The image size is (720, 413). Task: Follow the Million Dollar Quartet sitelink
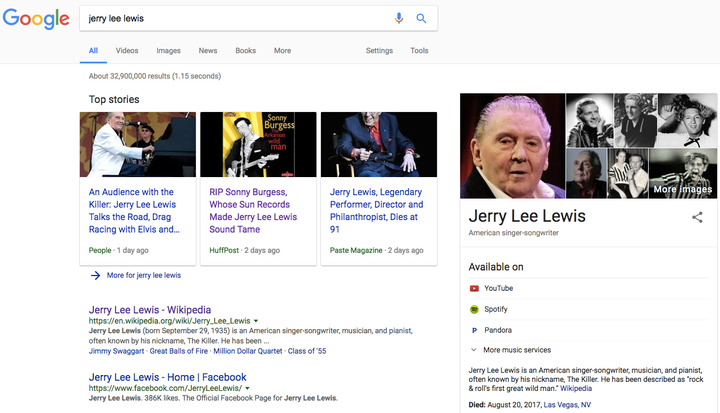click(248, 351)
